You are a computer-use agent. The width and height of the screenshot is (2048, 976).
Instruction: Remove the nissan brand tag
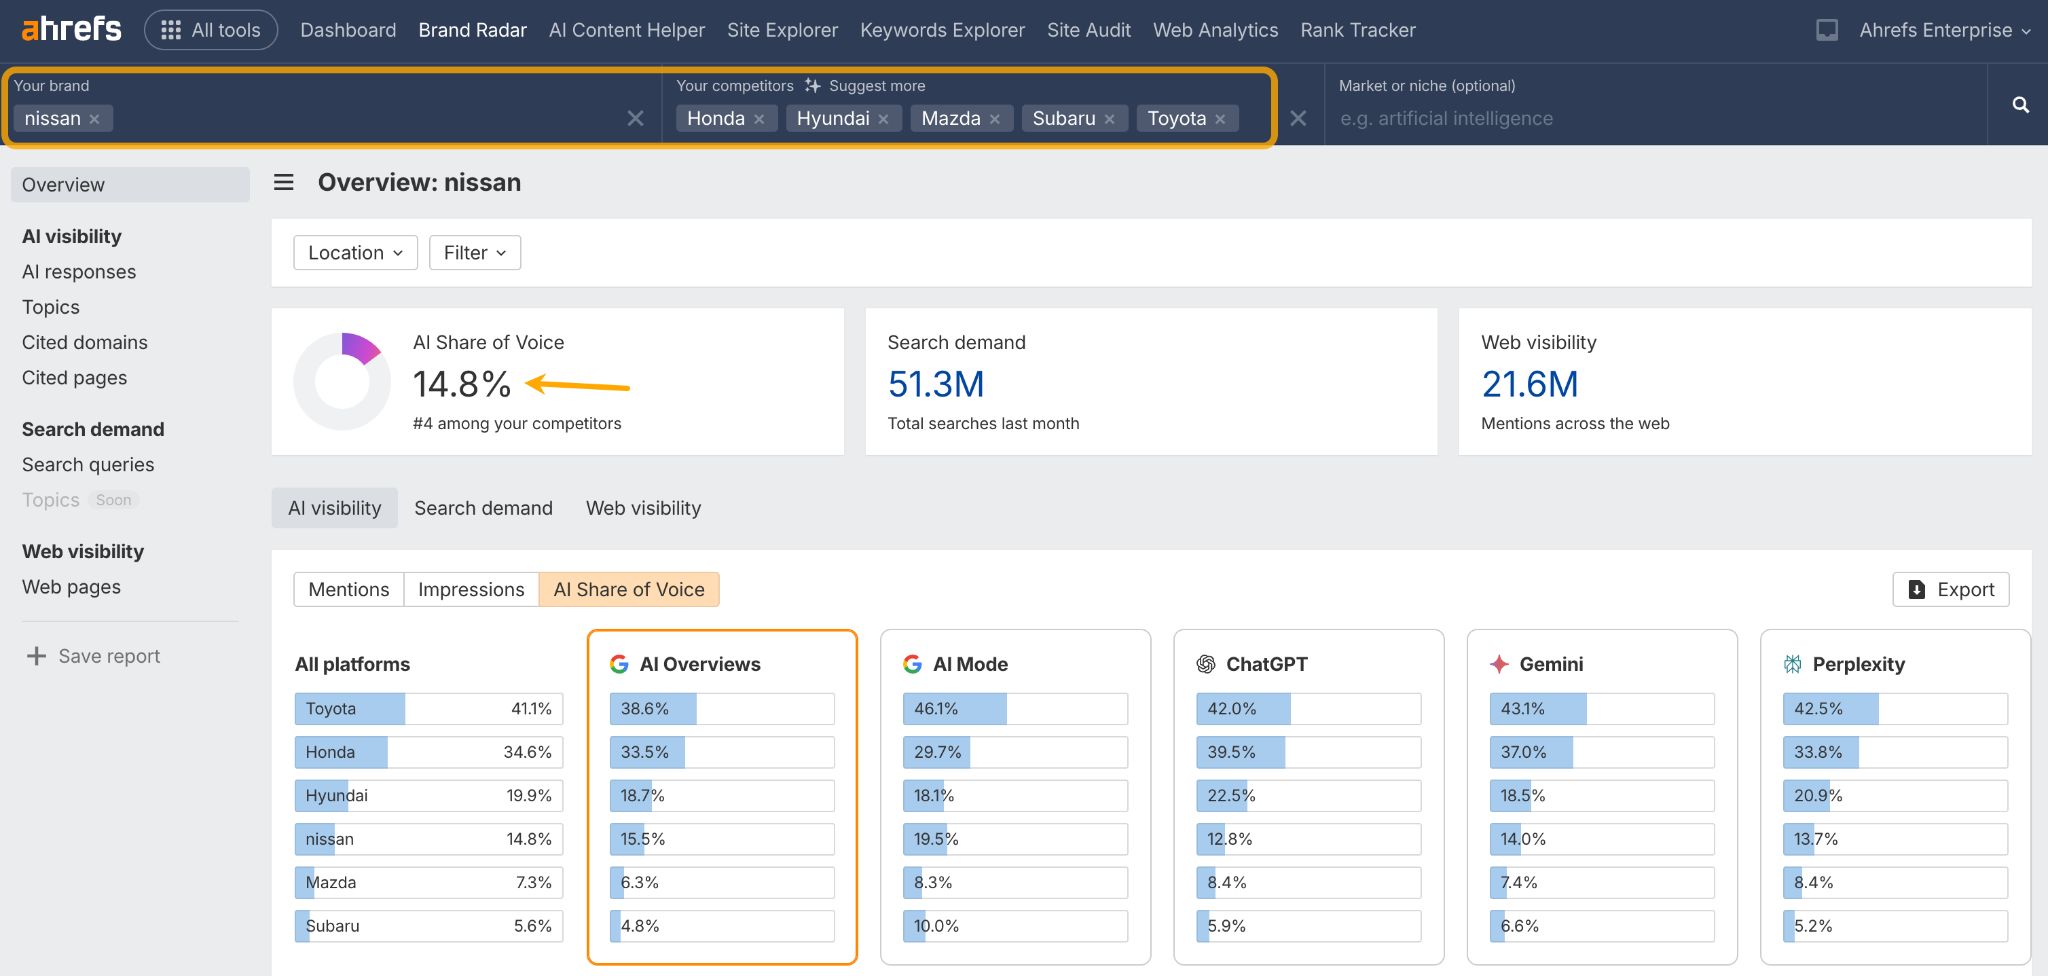96,118
